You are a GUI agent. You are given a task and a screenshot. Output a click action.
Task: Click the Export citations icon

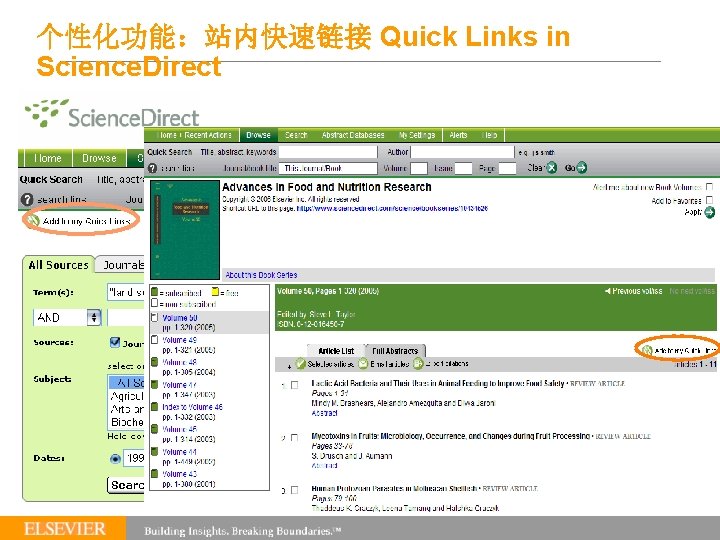(x=417, y=364)
